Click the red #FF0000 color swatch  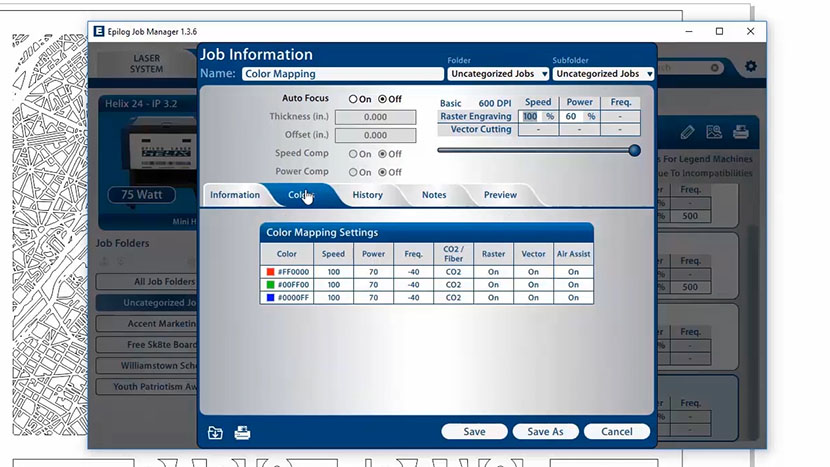[269, 271]
